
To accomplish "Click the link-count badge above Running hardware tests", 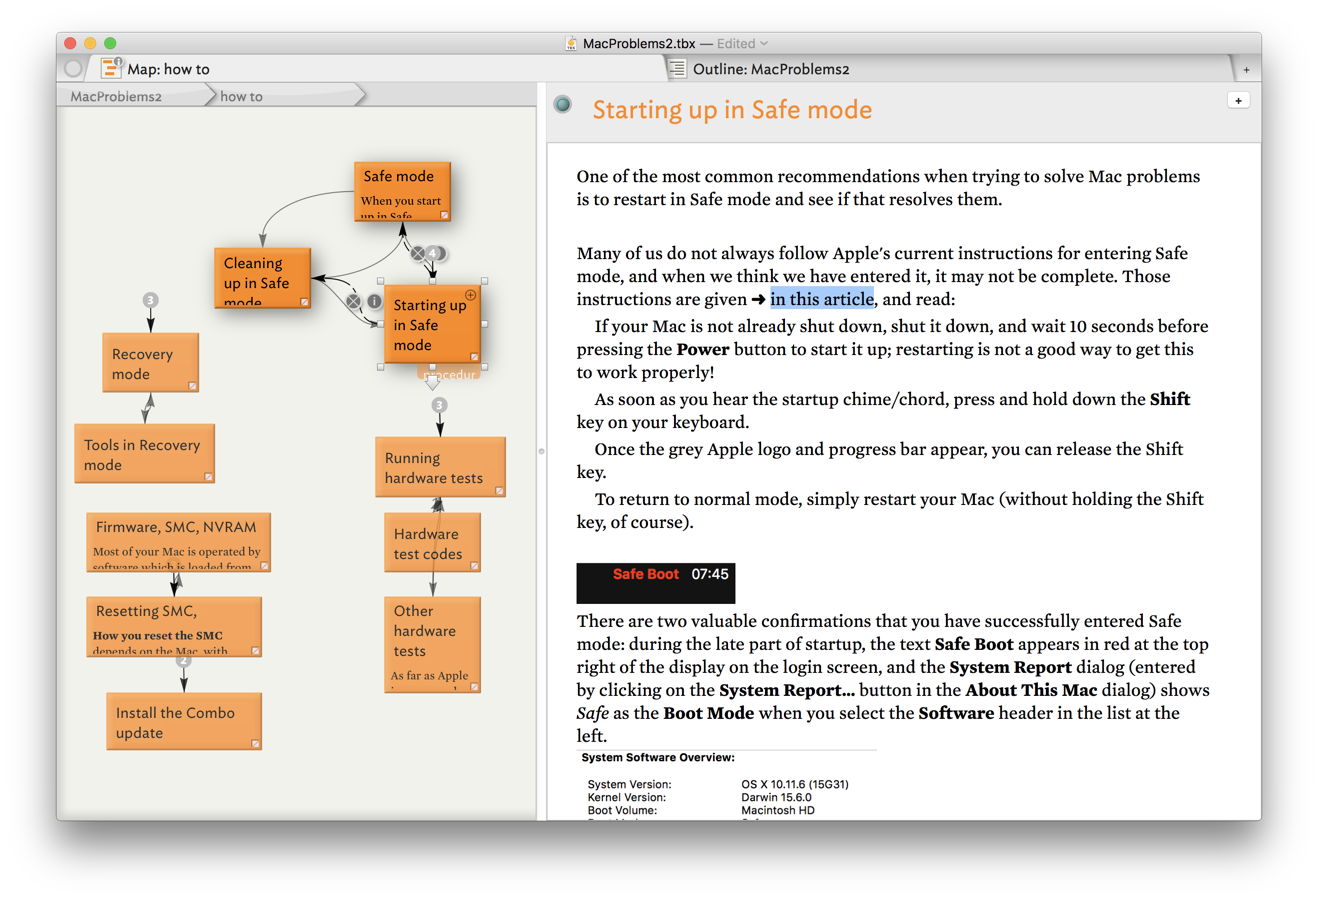I will 439,405.
